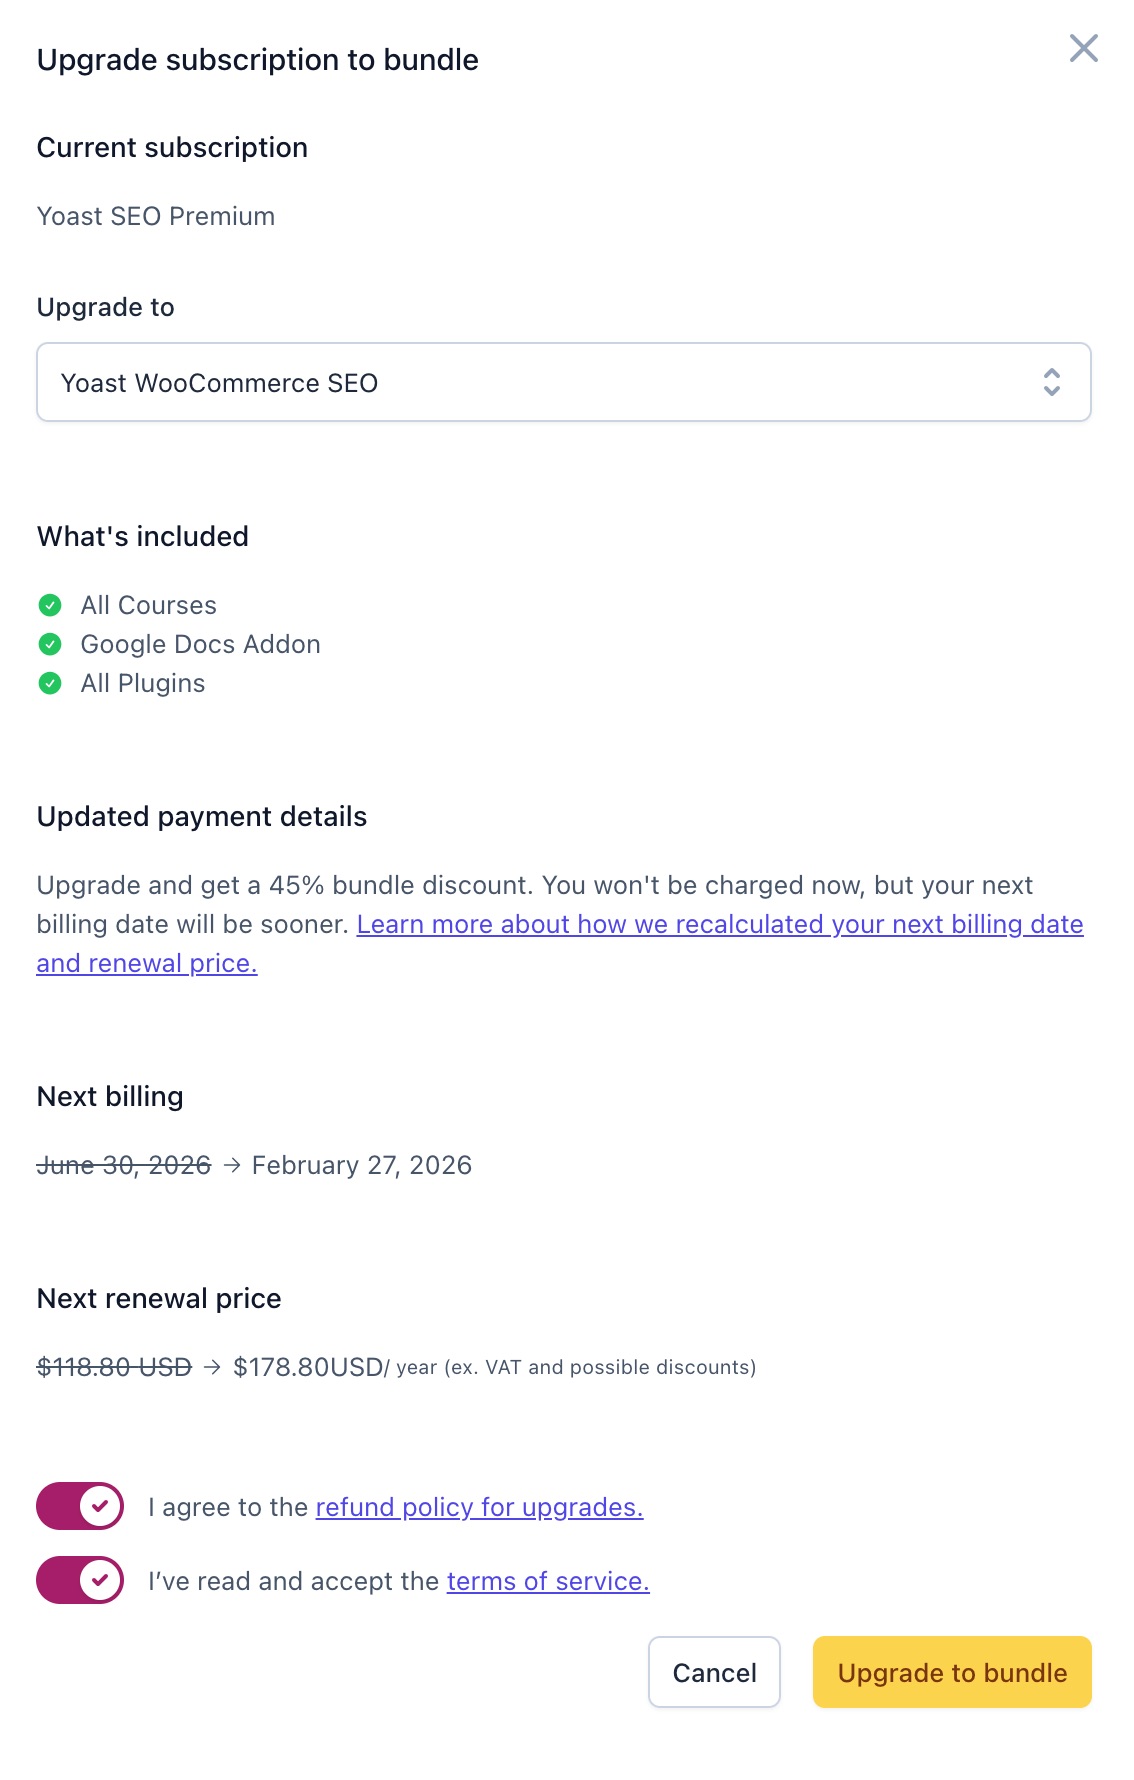Screen dimensions: 1134x1780
Task: Open the terms of service link
Action: point(548,1581)
